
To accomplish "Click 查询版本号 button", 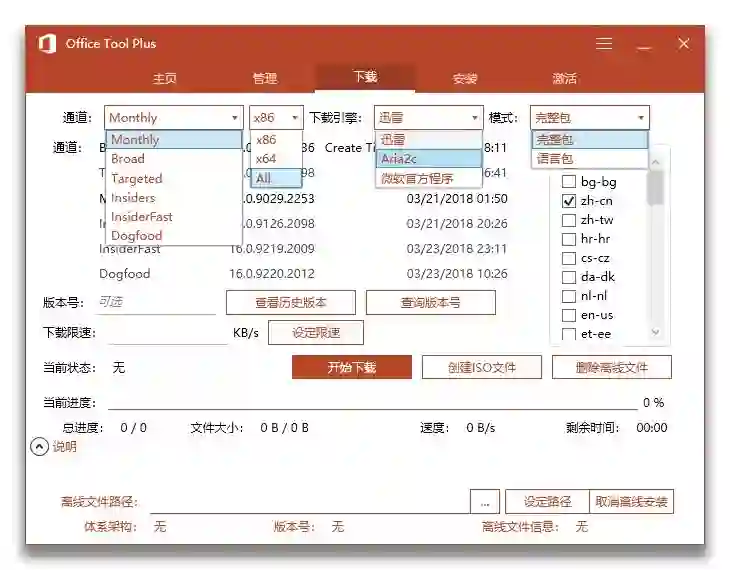I will point(431,303).
